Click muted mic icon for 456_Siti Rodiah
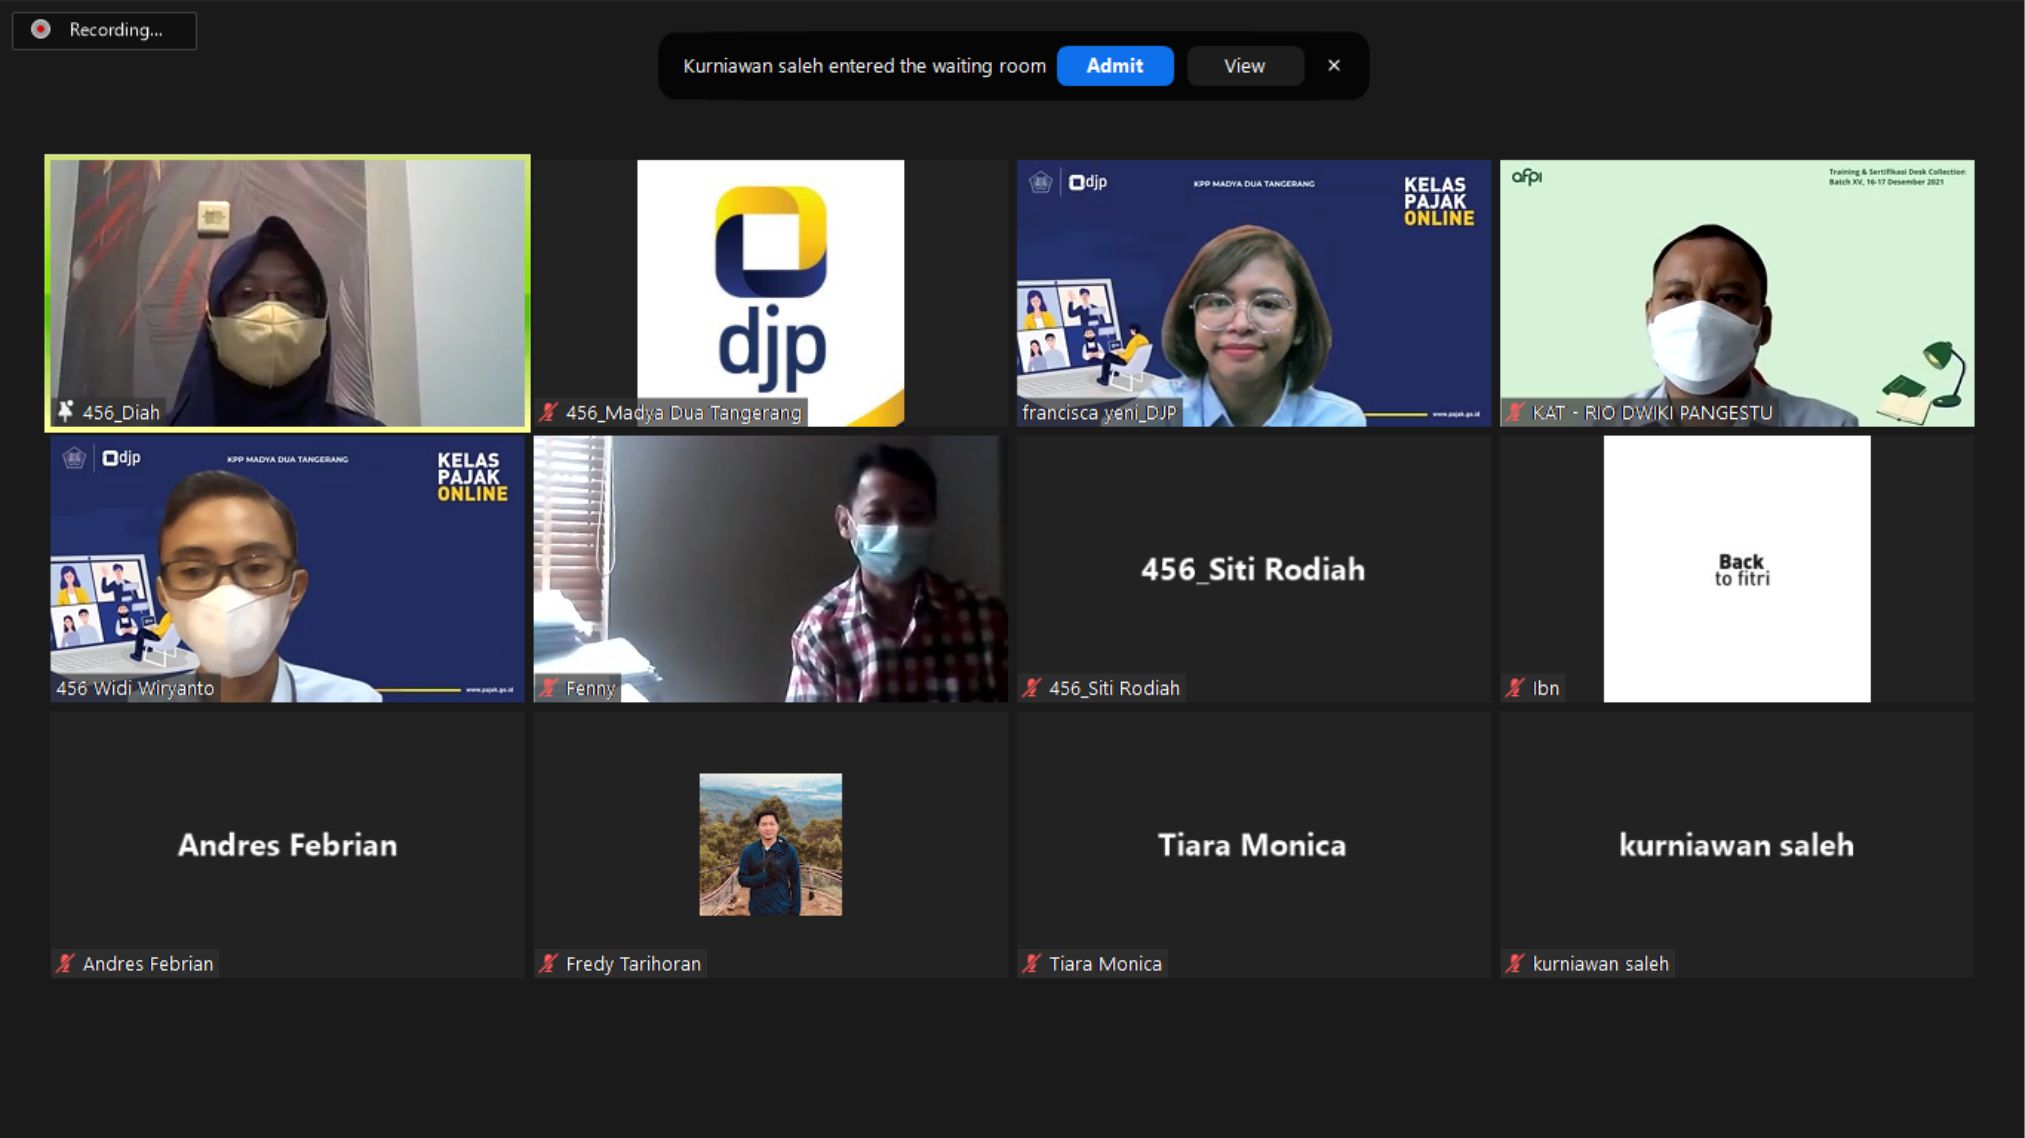The height and width of the screenshot is (1138, 2025). (x=1031, y=688)
